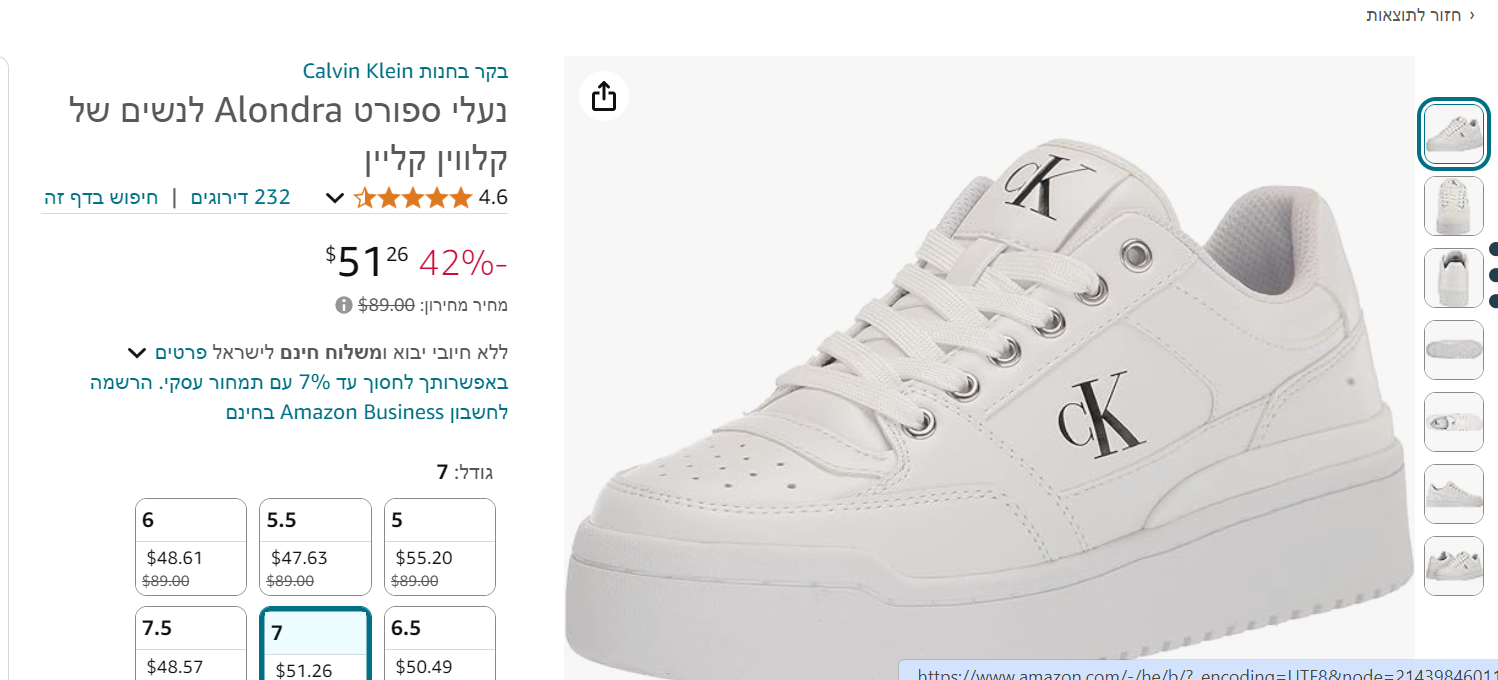Viewport: 1498px width, 680px height.
Task: Select the last shoe thumbnail
Action: 1453,566
